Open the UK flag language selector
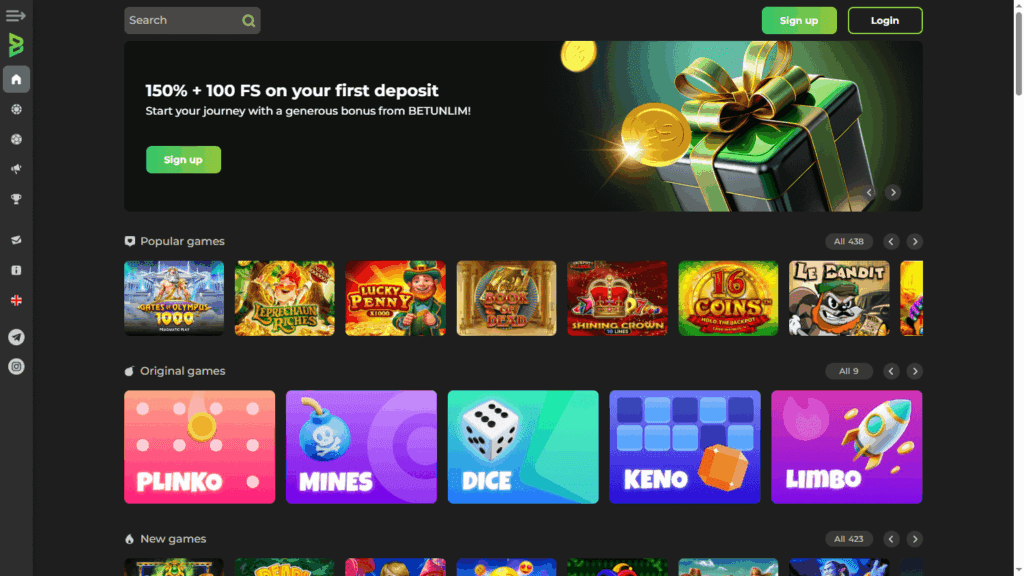Image resolution: width=1024 pixels, height=576 pixels. pyautogui.click(x=16, y=300)
